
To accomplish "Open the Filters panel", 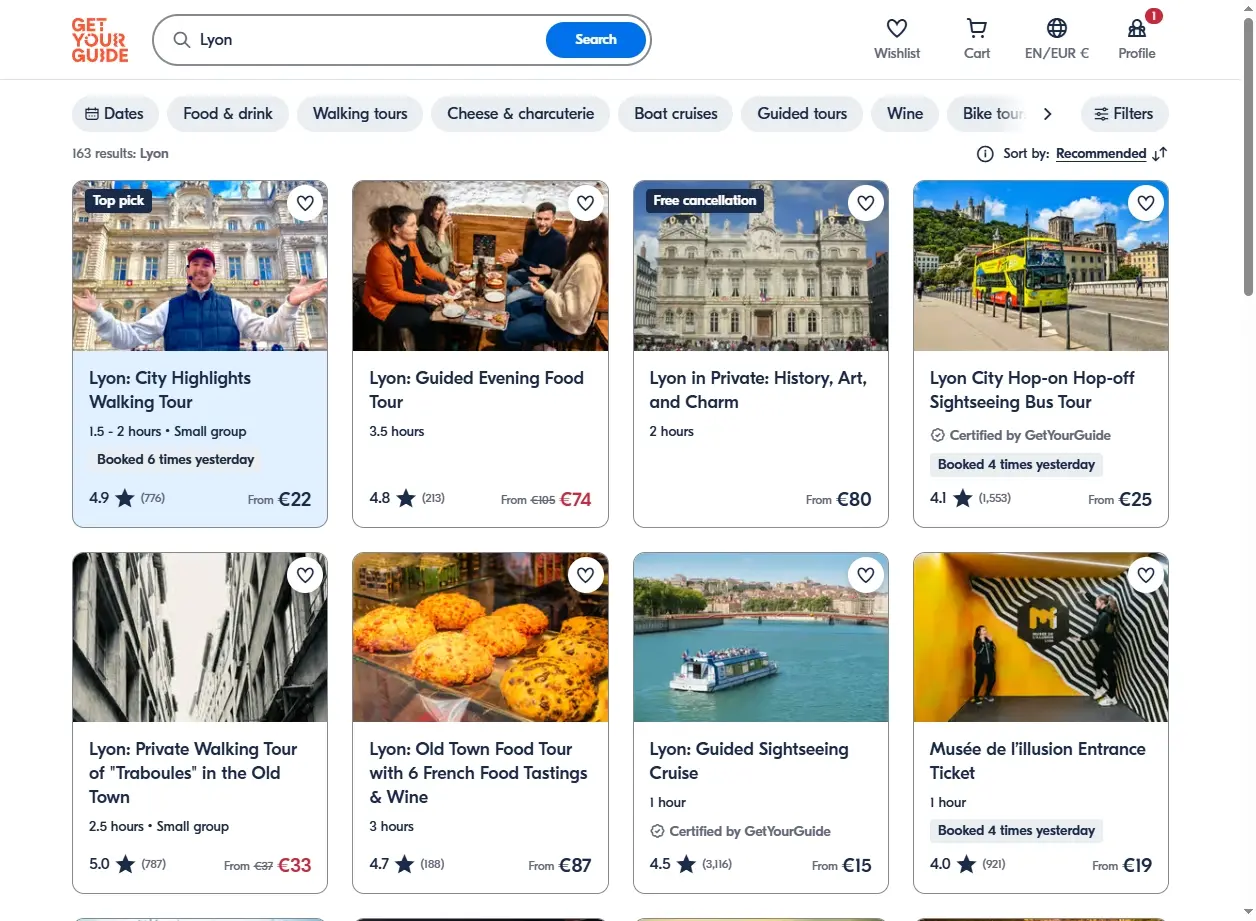I will [1125, 114].
